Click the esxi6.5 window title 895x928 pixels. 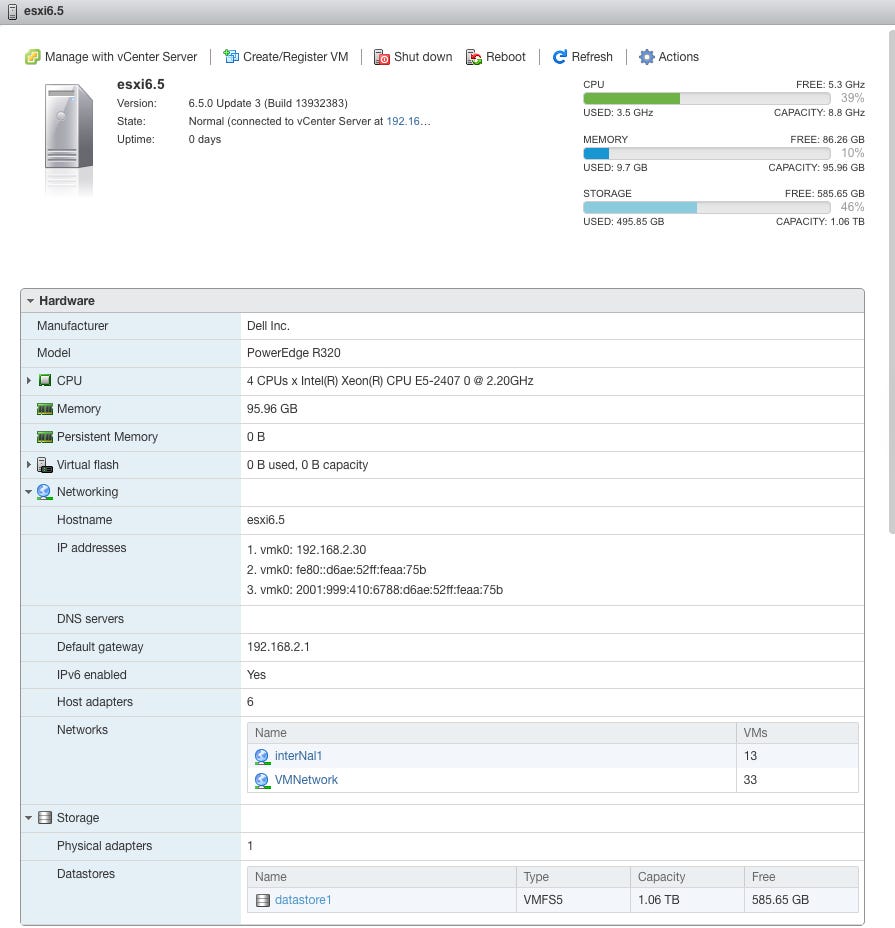point(44,11)
